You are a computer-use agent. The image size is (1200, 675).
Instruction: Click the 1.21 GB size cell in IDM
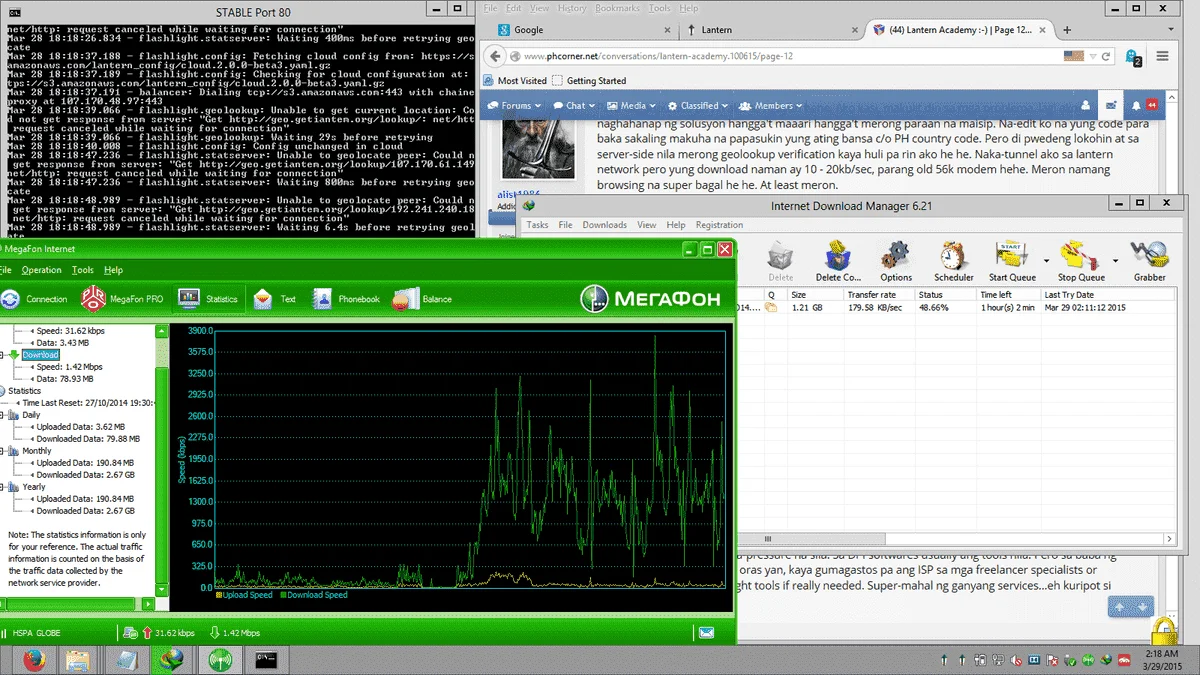(807, 308)
